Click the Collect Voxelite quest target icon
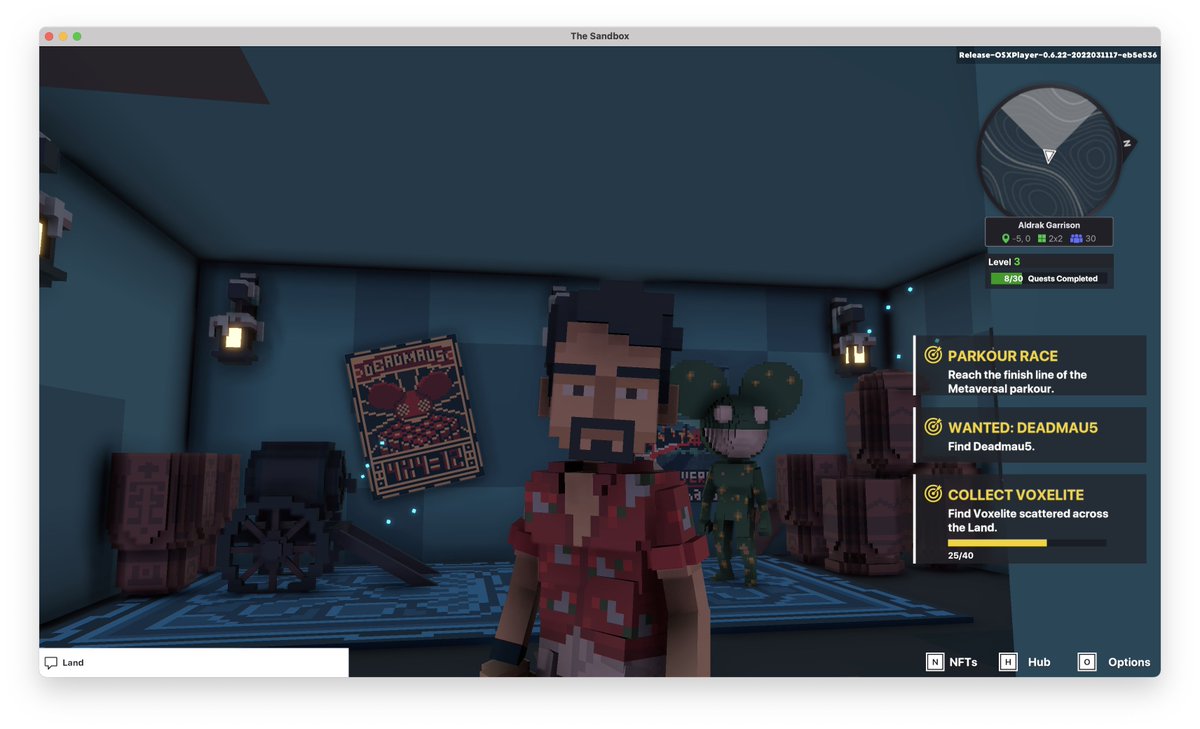Screen dimensions: 1200x729 click(x=933, y=494)
